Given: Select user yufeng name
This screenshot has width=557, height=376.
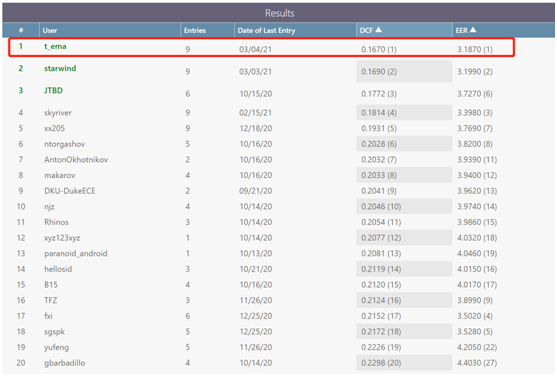Looking at the screenshot, I should (x=56, y=347).
